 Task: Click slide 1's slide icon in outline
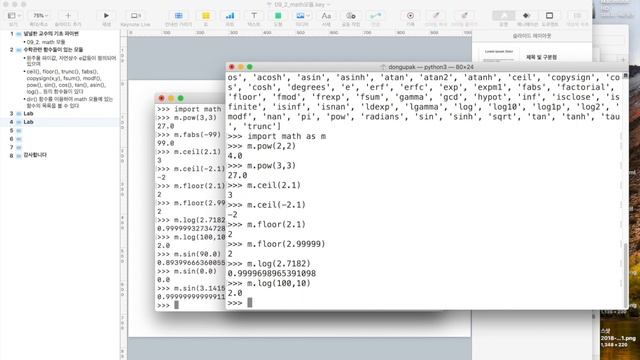pos(19,34)
